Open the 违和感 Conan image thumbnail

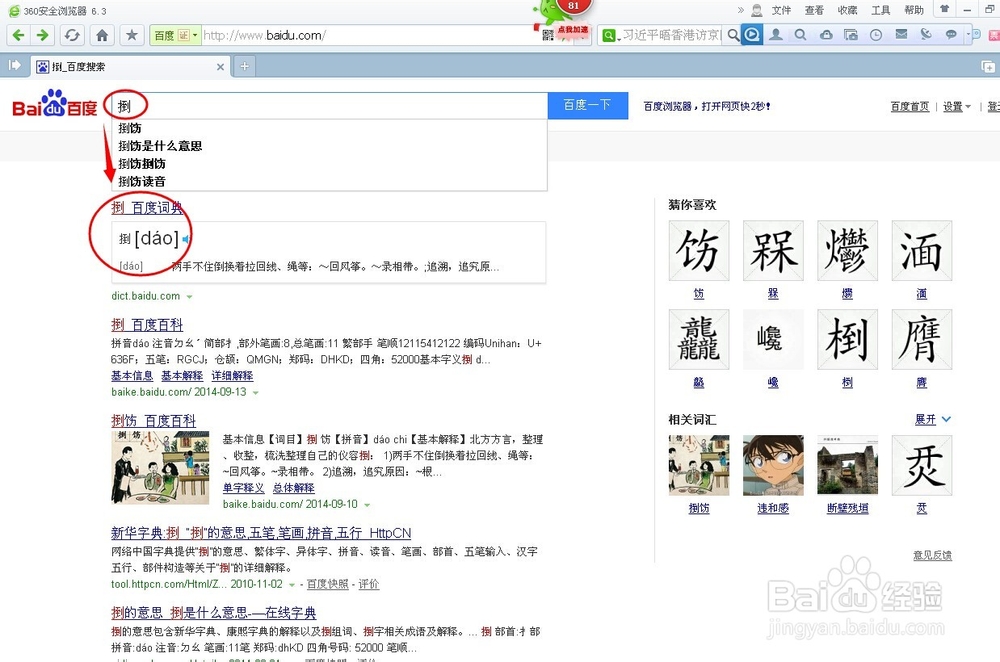coord(773,465)
